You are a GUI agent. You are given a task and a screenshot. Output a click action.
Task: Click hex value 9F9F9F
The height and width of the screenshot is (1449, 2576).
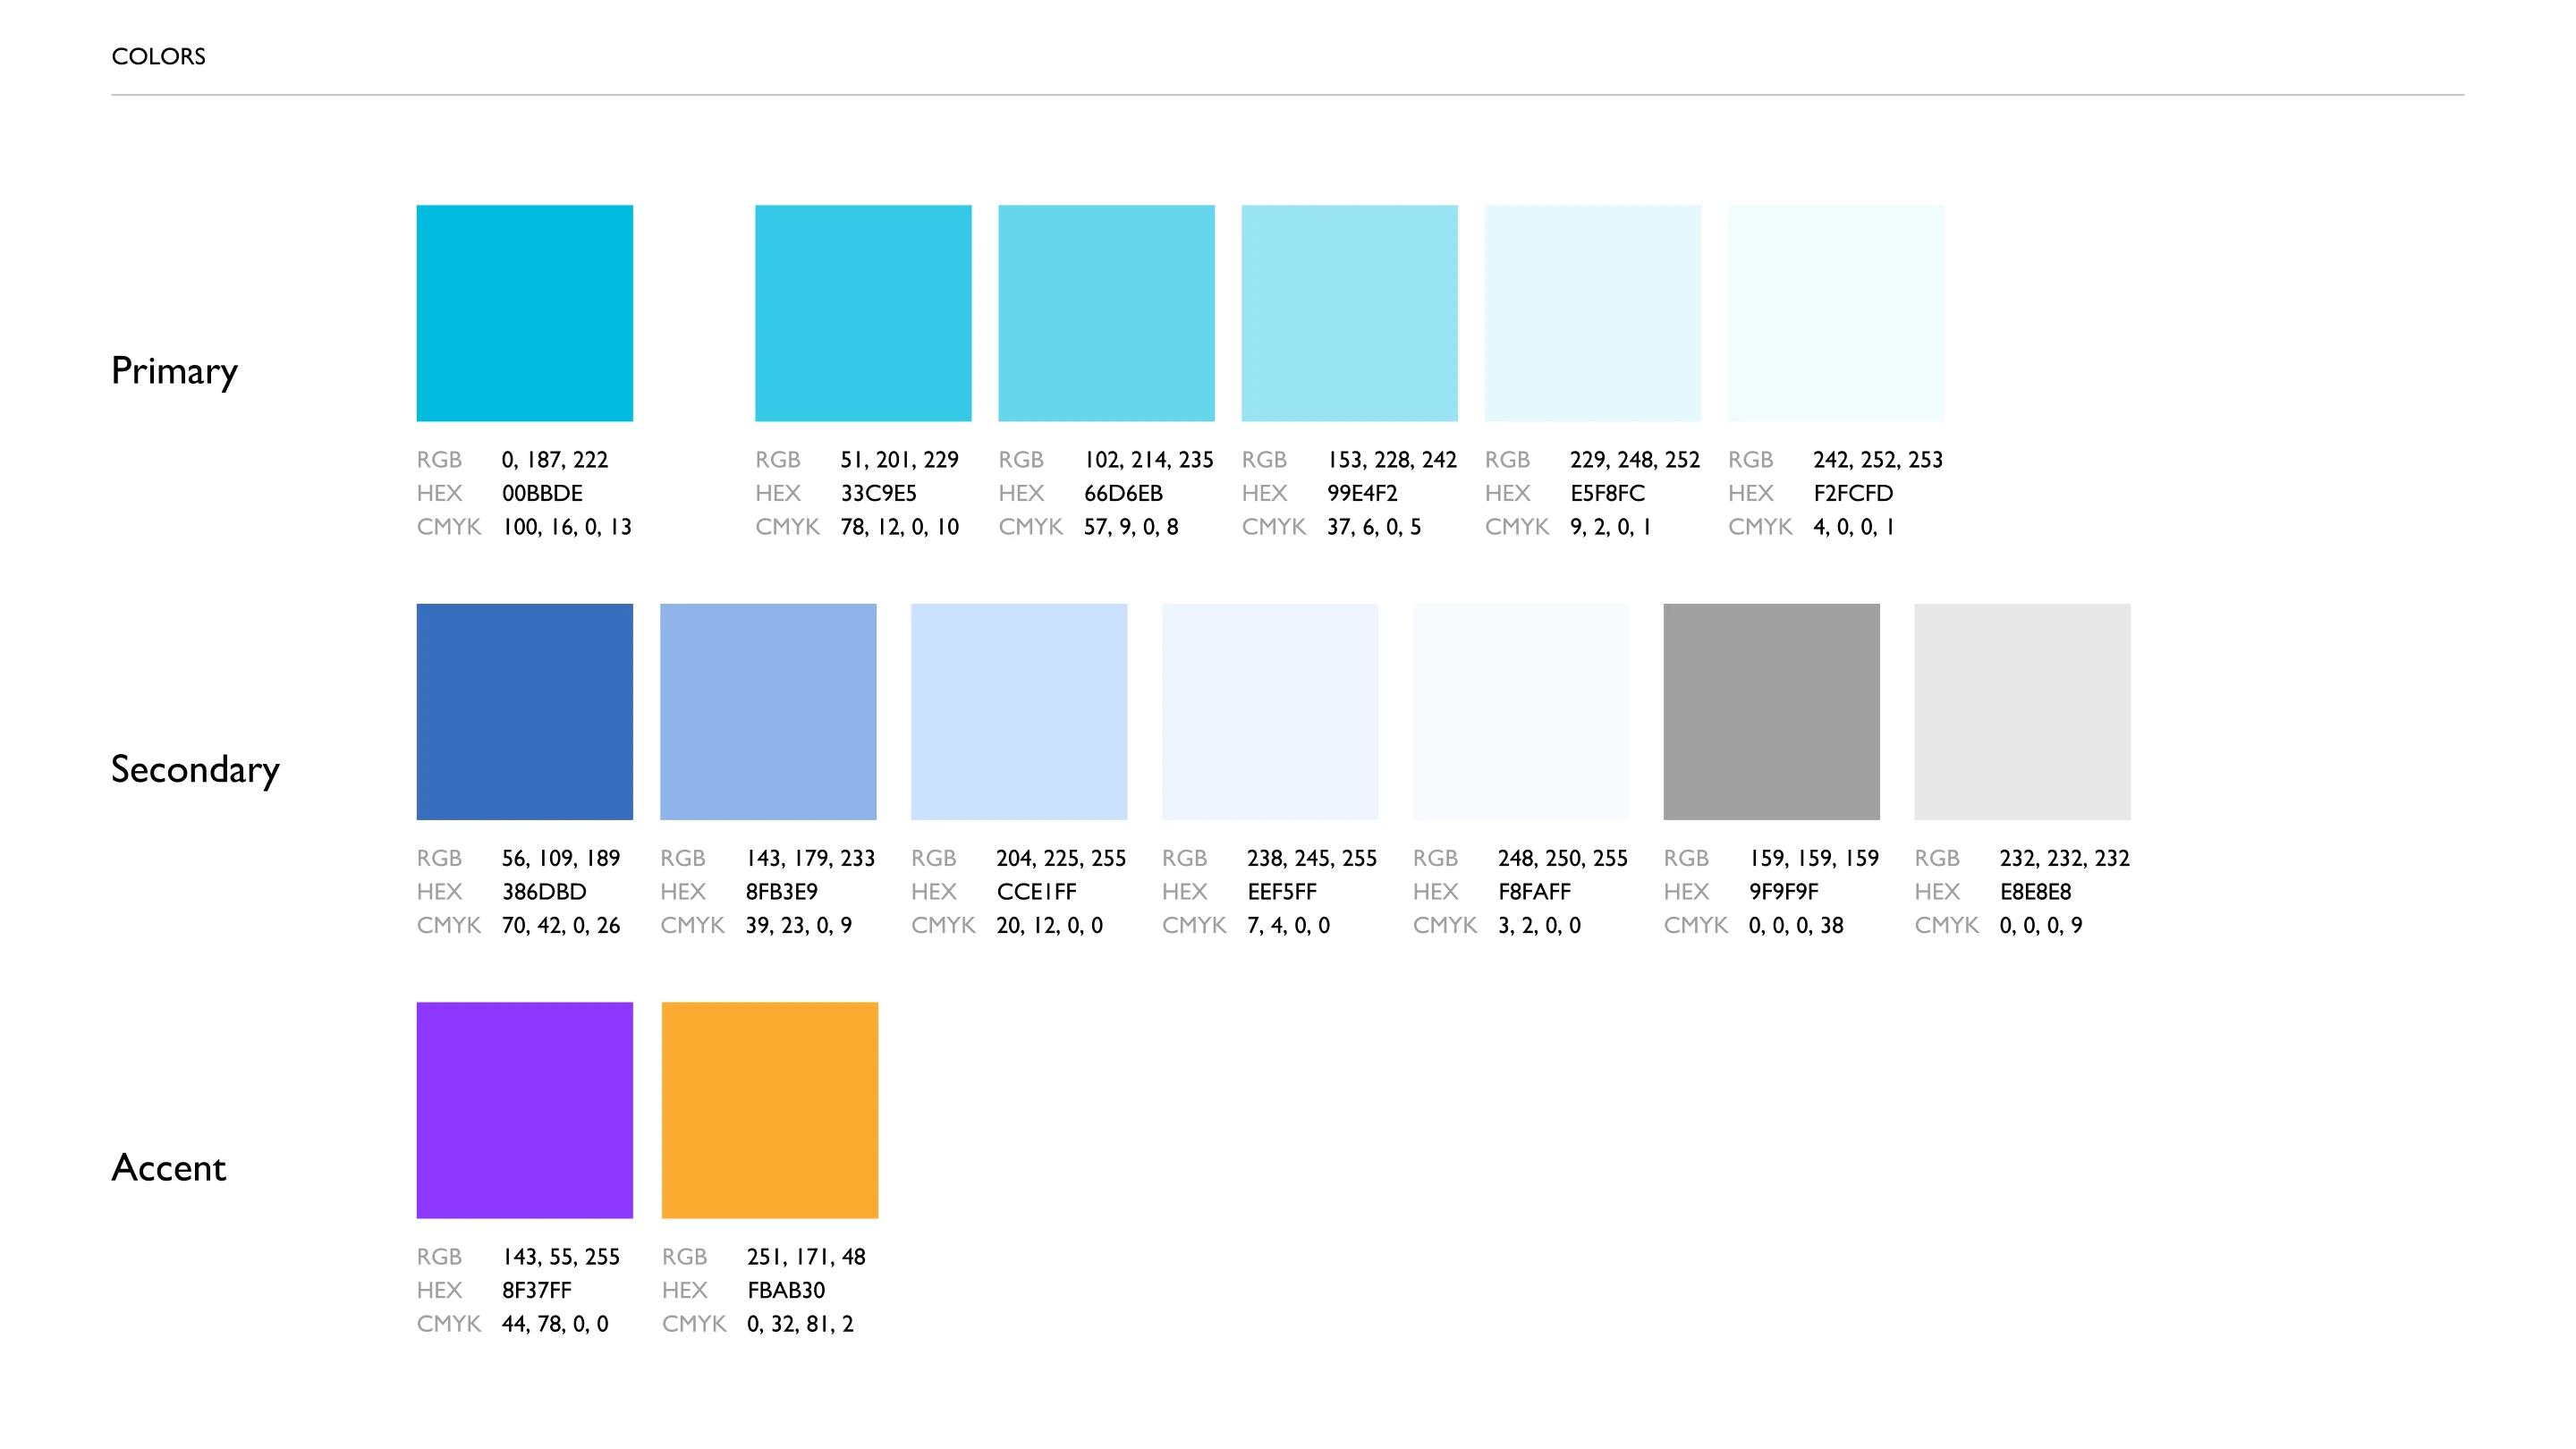[x=1783, y=892]
